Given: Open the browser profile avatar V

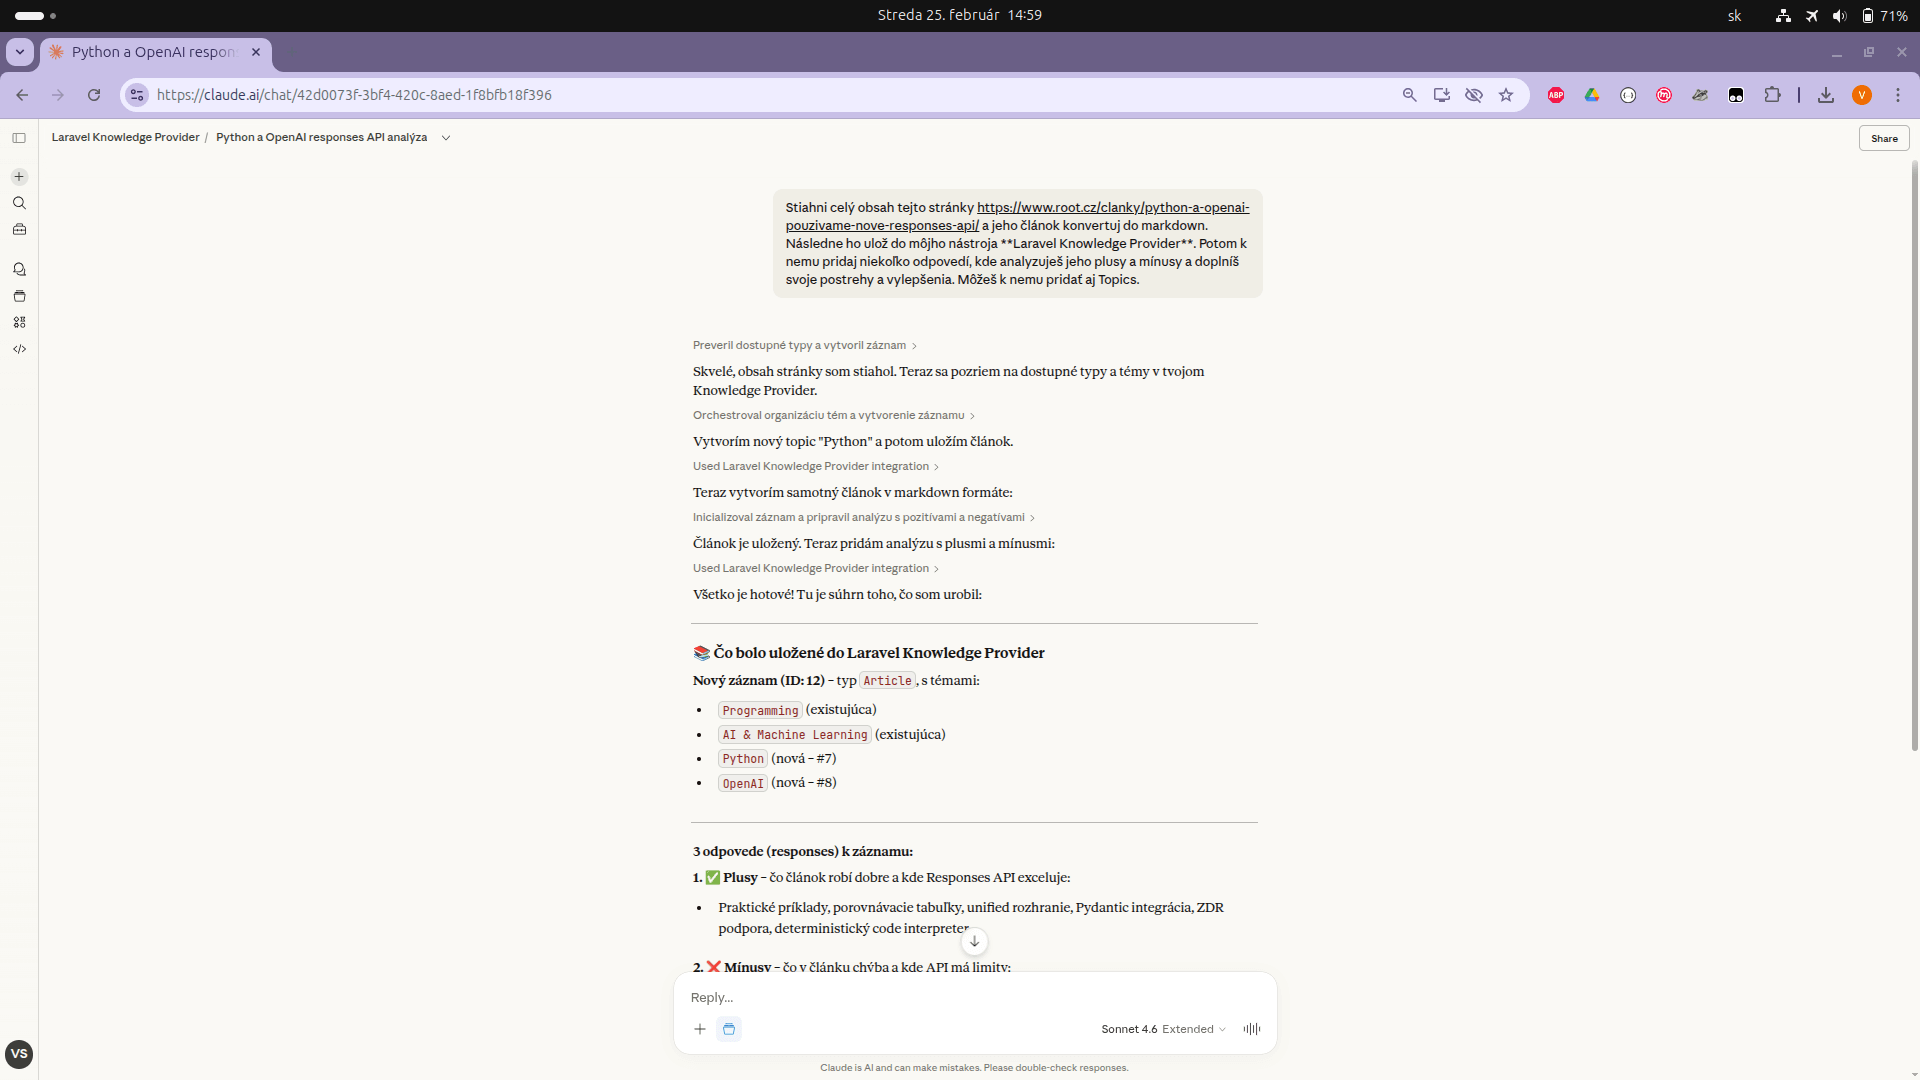Looking at the screenshot, I should [1862, 95].
